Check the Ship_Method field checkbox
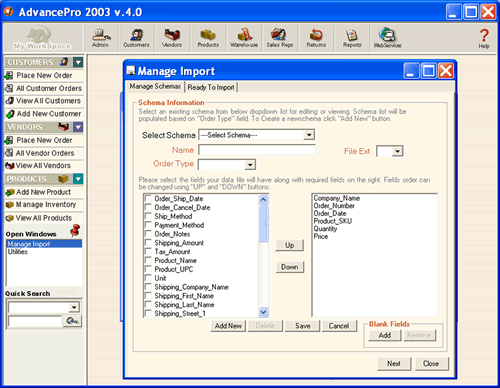The width and height of the screenshot is (500, 388). pos(148,216)
